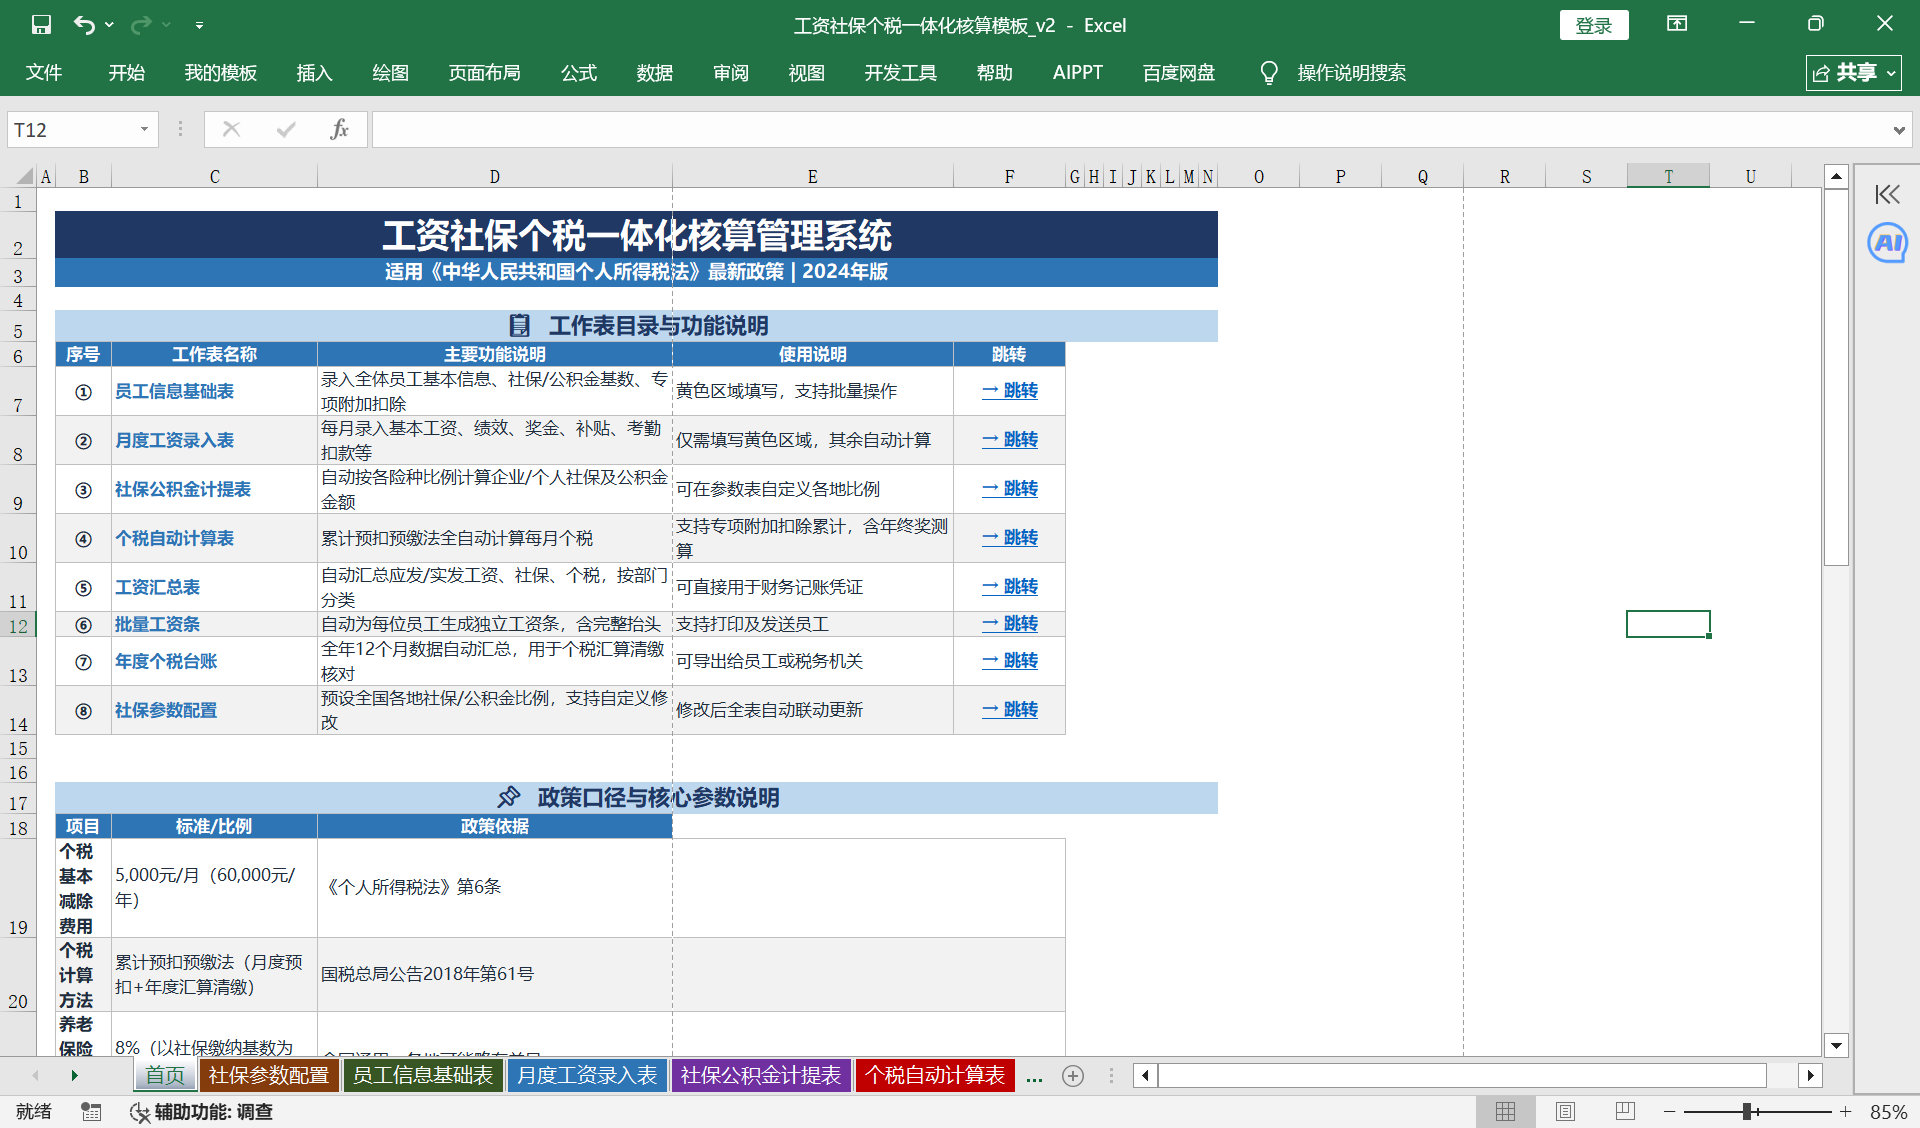Click the lightbulb 操作说明搜索 icon
Viewport: 1920px width, 1128px height.
[1269, 72]
